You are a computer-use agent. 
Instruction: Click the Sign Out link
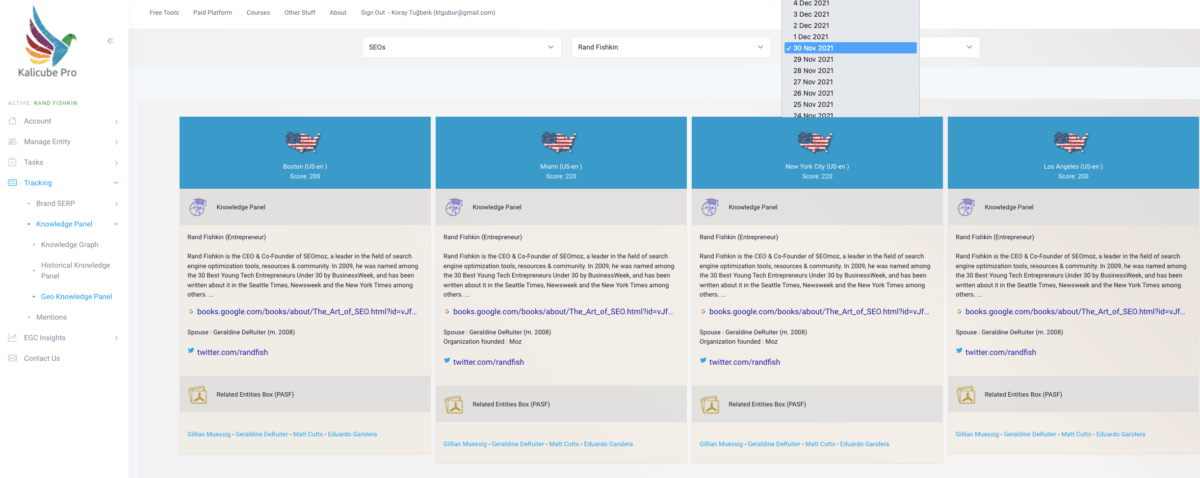pos(372,13)
